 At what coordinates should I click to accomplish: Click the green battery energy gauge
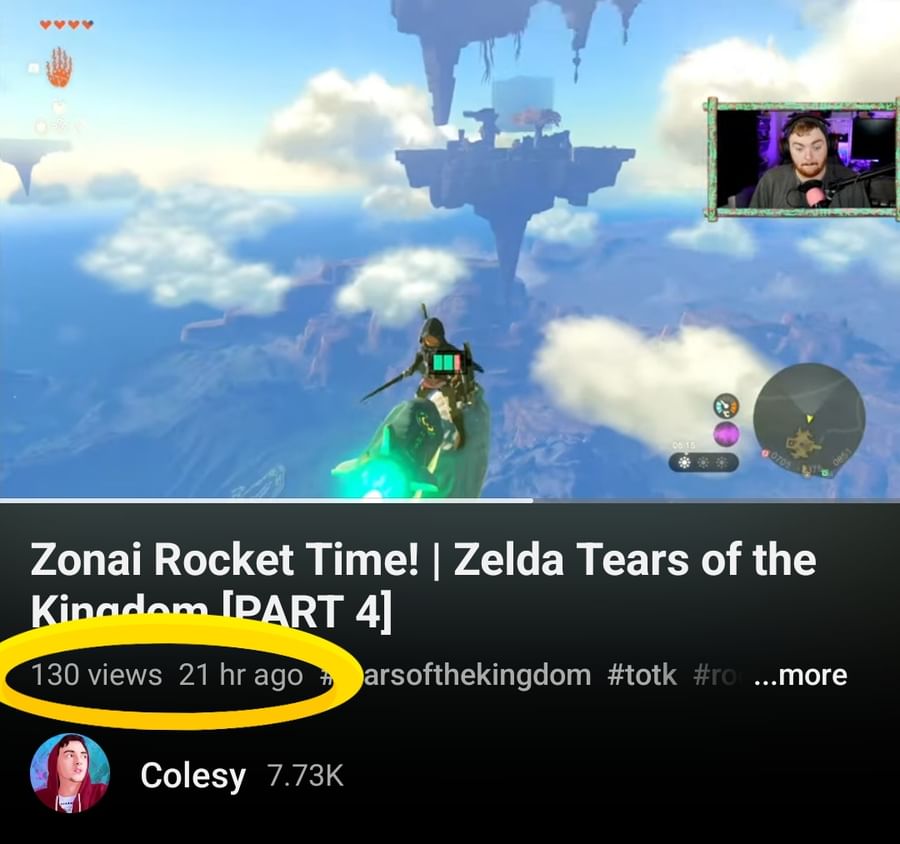[x=446, y=362]
